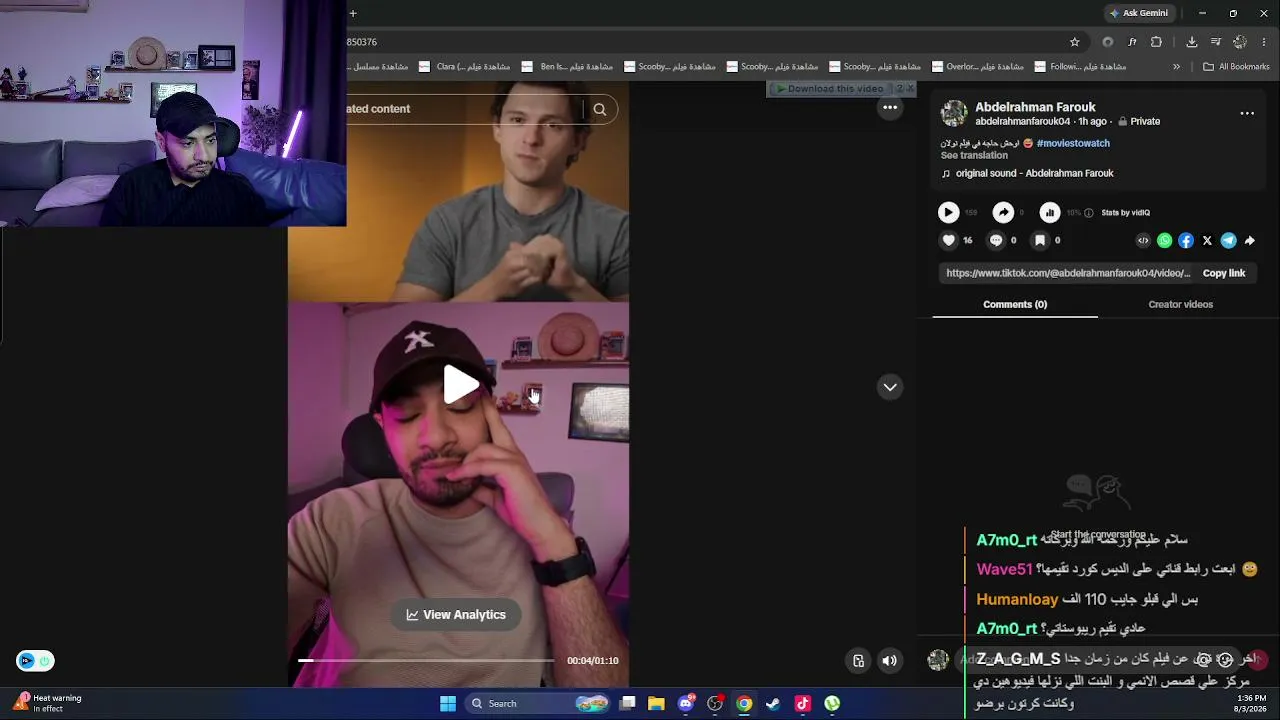Open original sound - Abdelrahman Farouk
Viewport: 1280px width, 720px height.
coord(1034,173)
